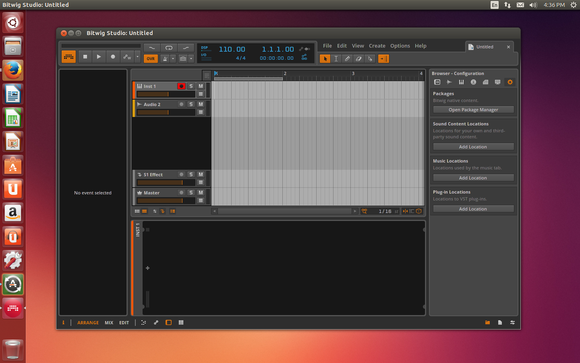
Task: Solo the Master track
Action: (191, 192)
